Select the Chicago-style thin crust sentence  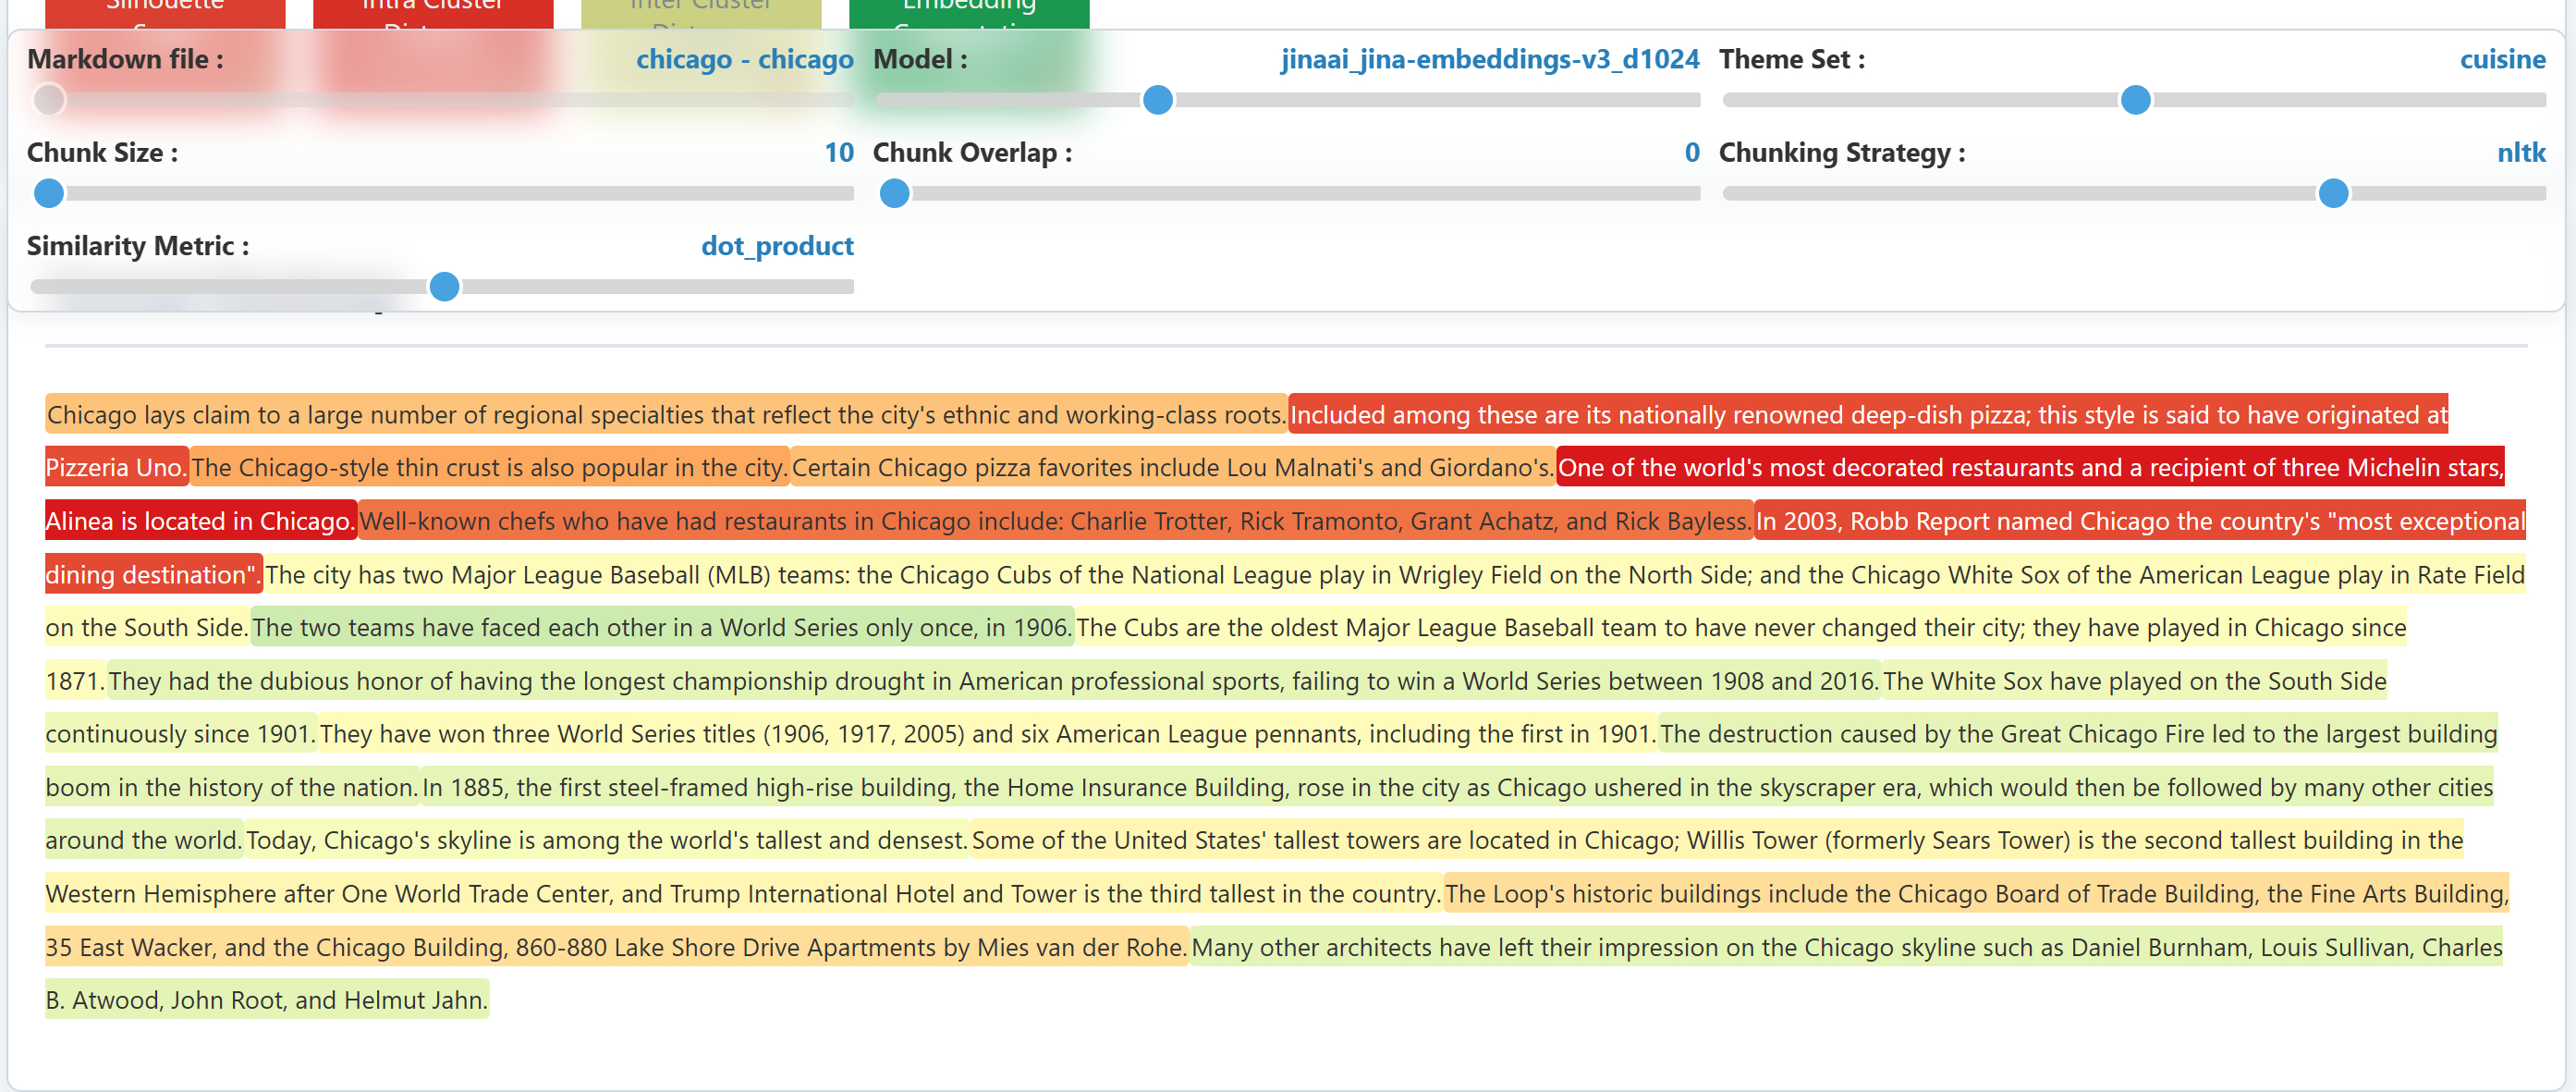pos(489,468)
